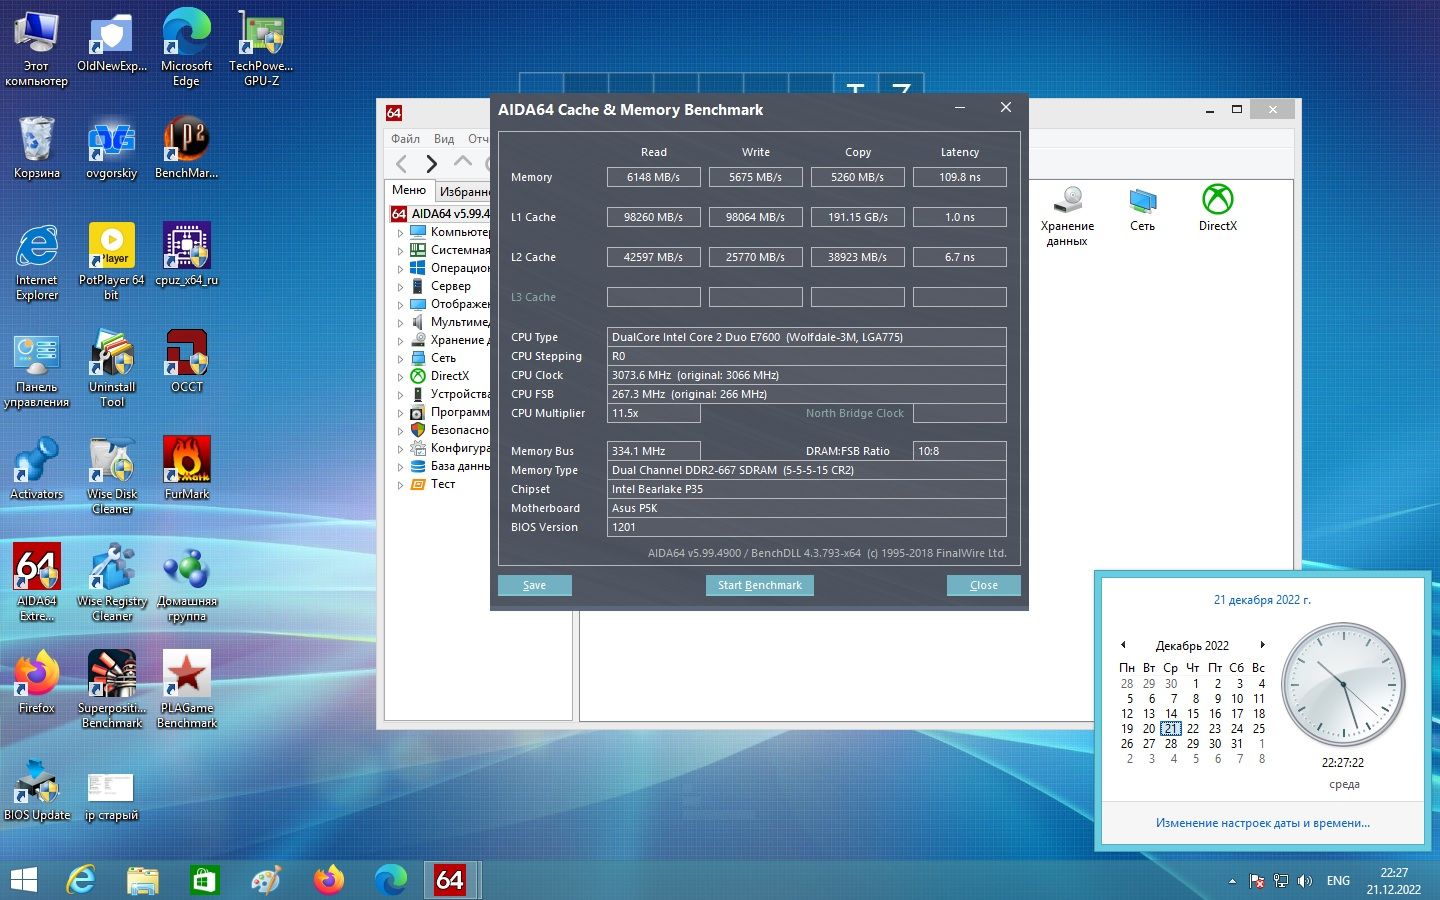
Task: Click the AIDA64 taskbar button
Action: 450,880
